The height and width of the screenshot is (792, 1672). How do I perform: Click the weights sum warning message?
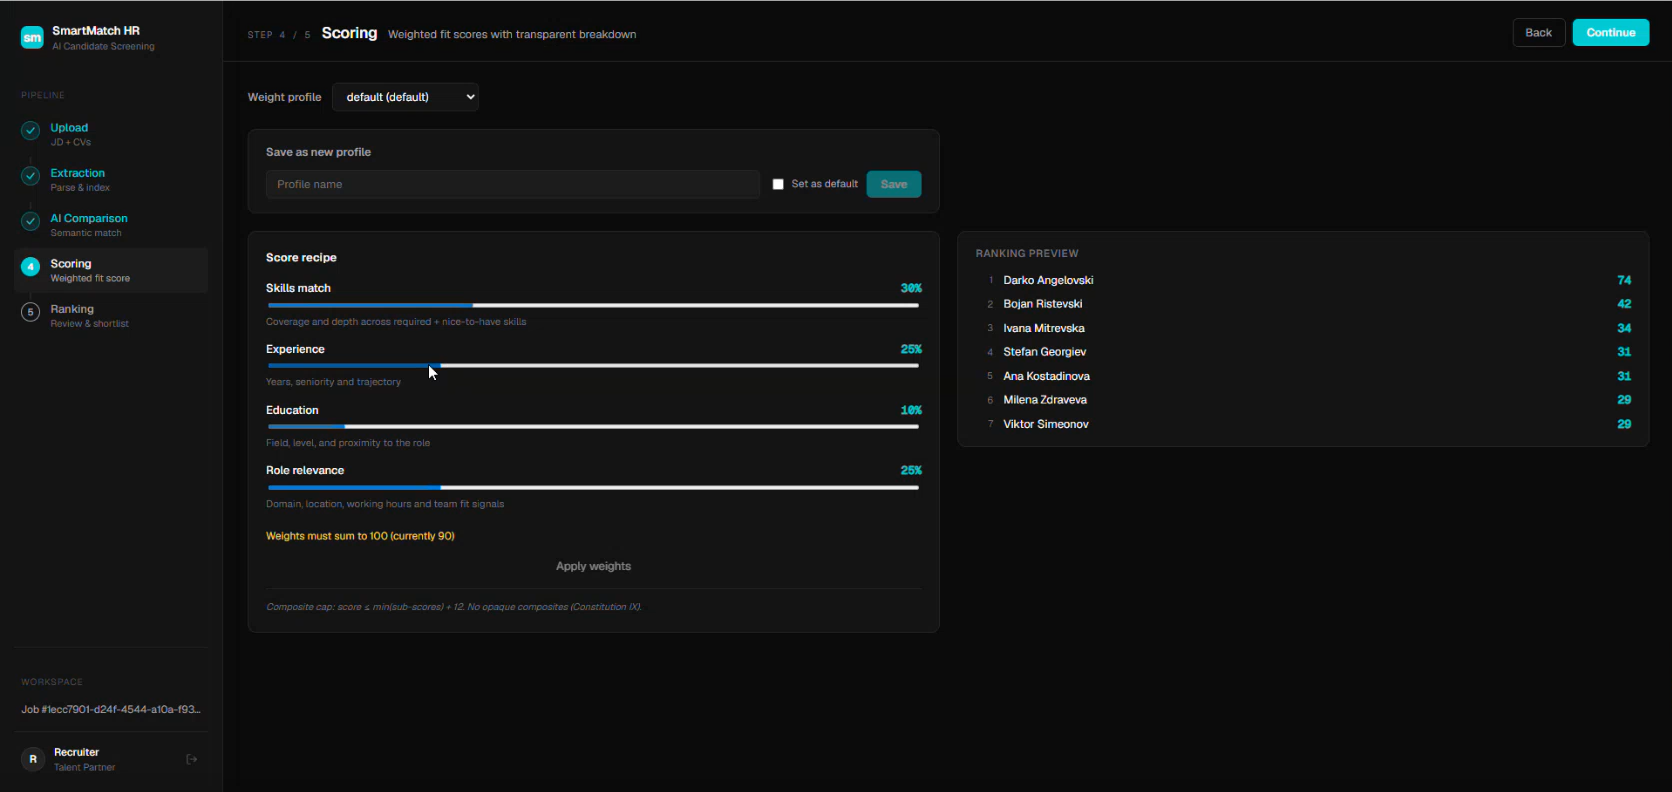pyautogui.click(x=360, y=536)
